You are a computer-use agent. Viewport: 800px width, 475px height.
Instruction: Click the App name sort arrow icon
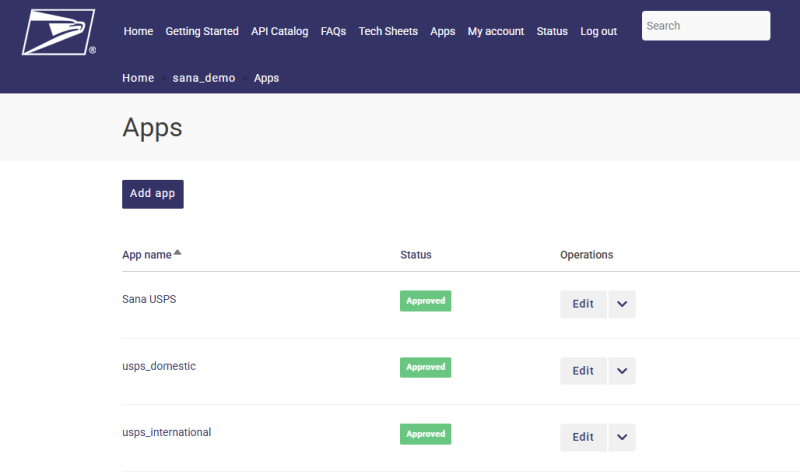tap(177, 252)
